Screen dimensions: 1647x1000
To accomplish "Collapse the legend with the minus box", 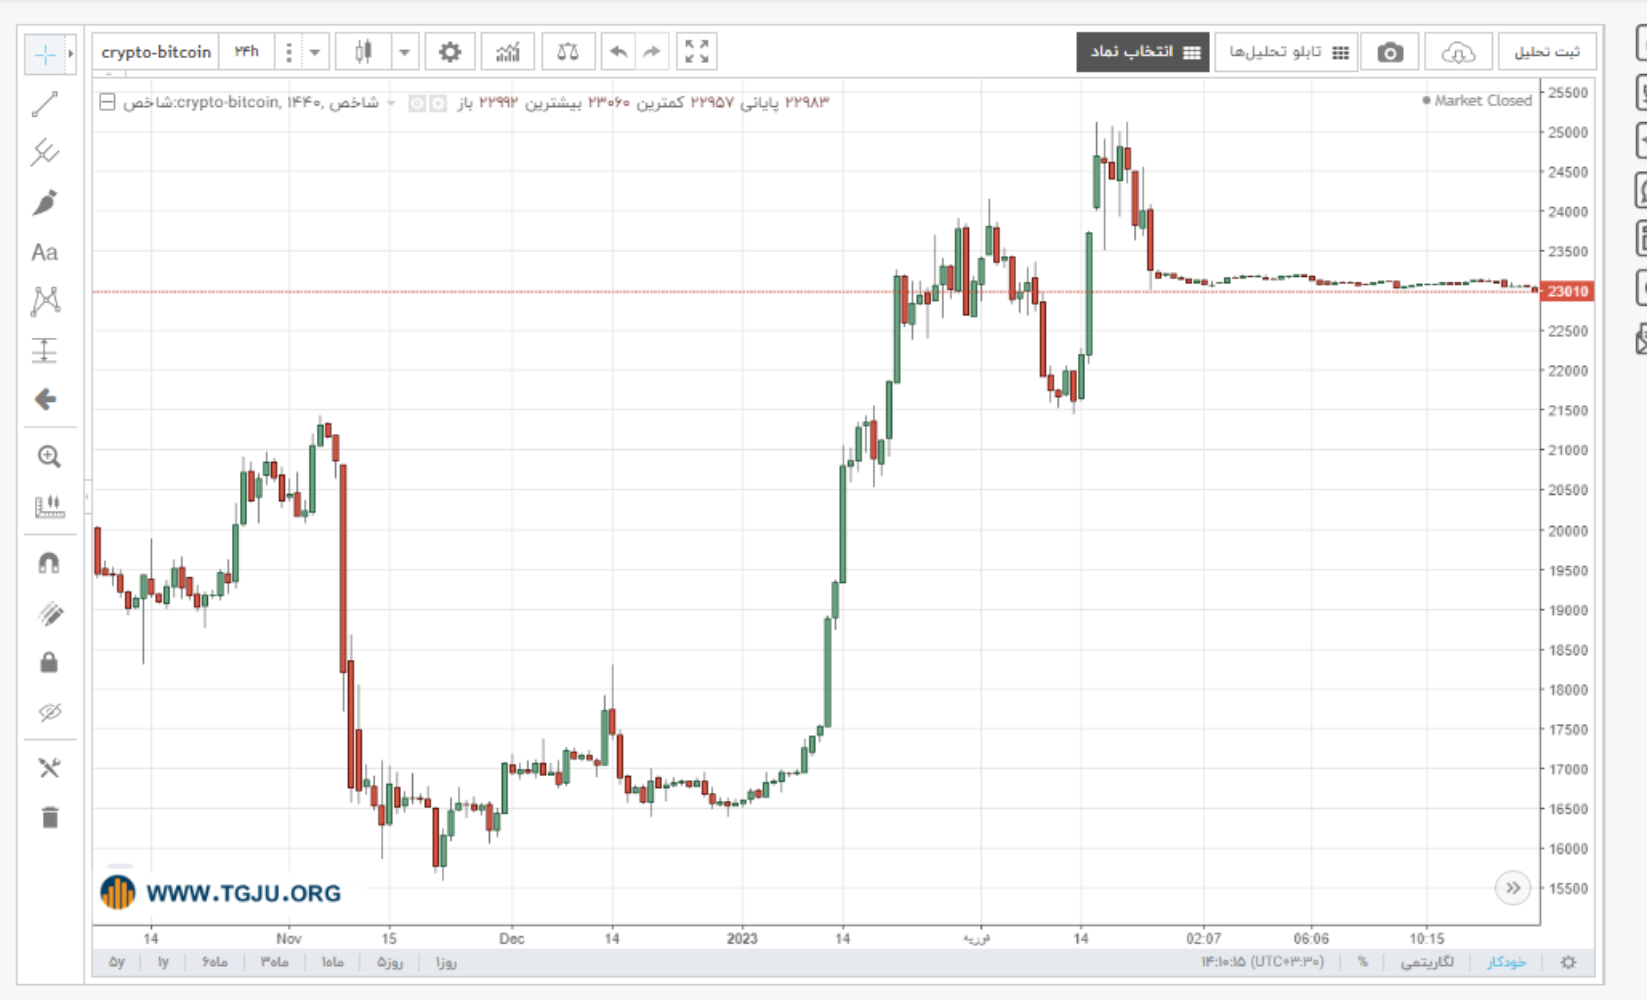I will (107, 102).
